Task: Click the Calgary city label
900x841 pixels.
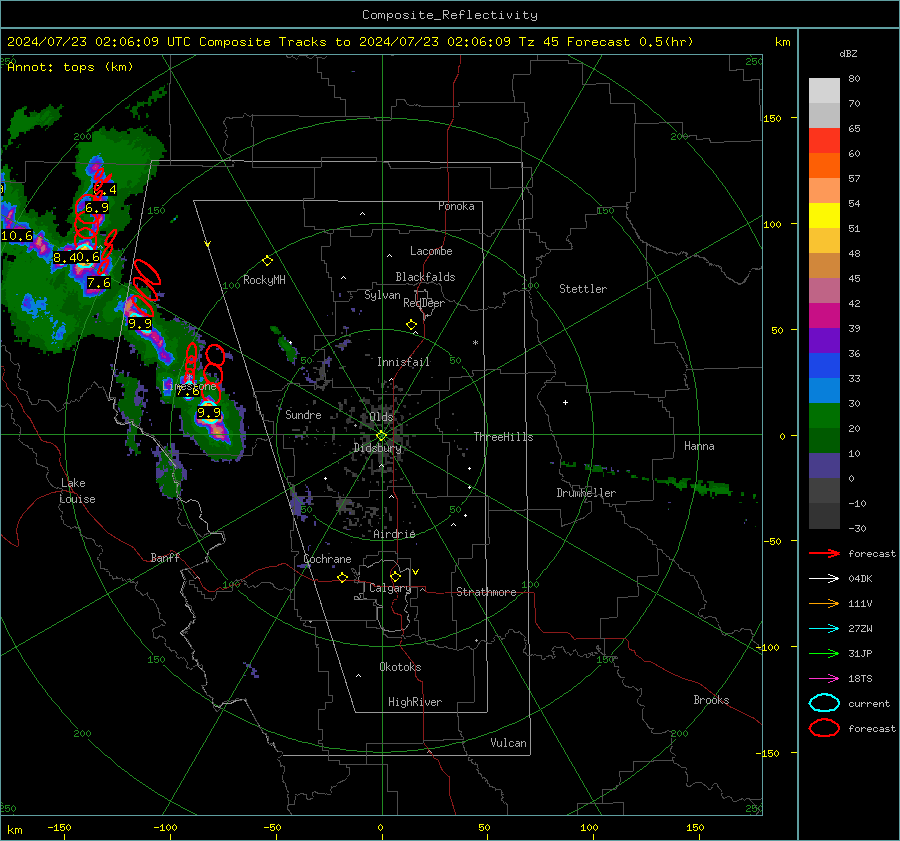Action: point(390,588)
